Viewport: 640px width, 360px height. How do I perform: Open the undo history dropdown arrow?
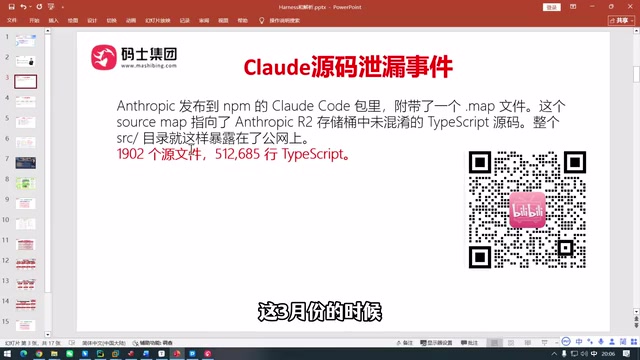[30, 7]
